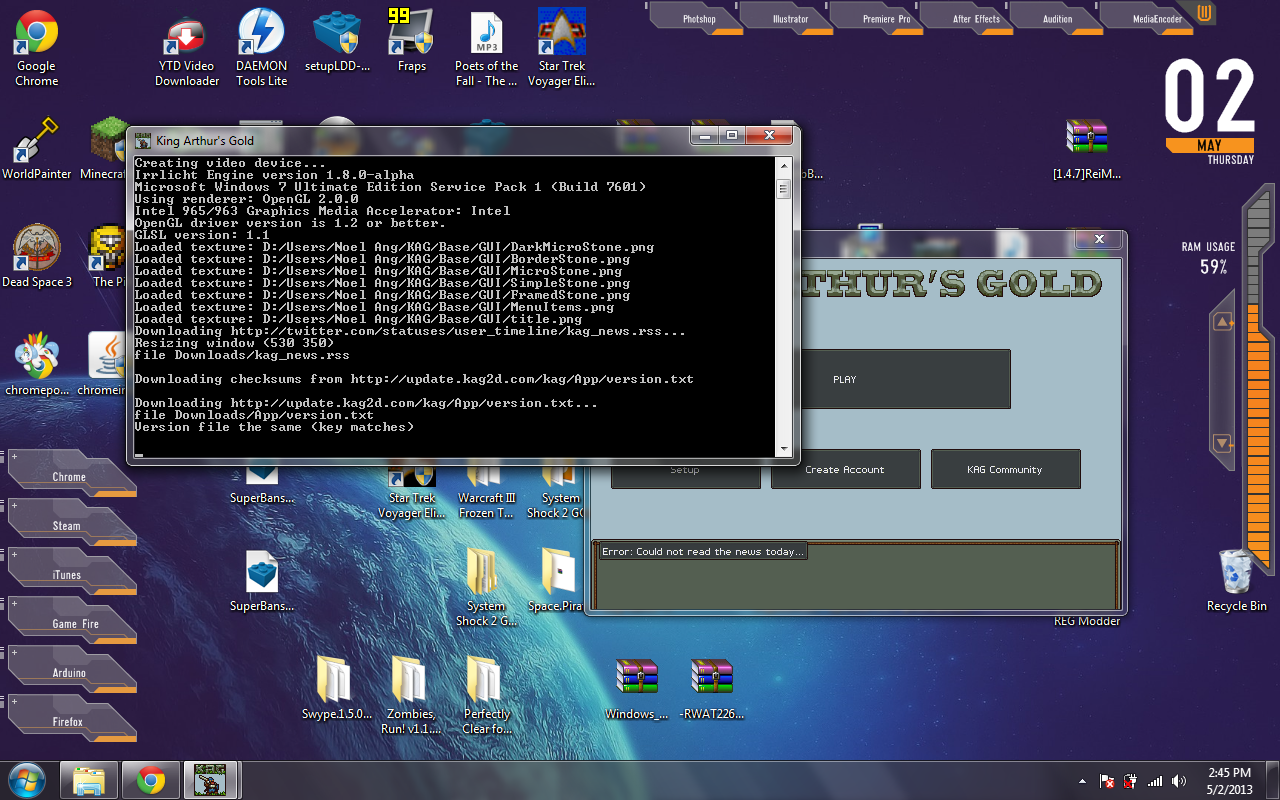Open the Fraps desktop shortcut
This screenshot has height=800, width=1280.
[x=411, y=42]
